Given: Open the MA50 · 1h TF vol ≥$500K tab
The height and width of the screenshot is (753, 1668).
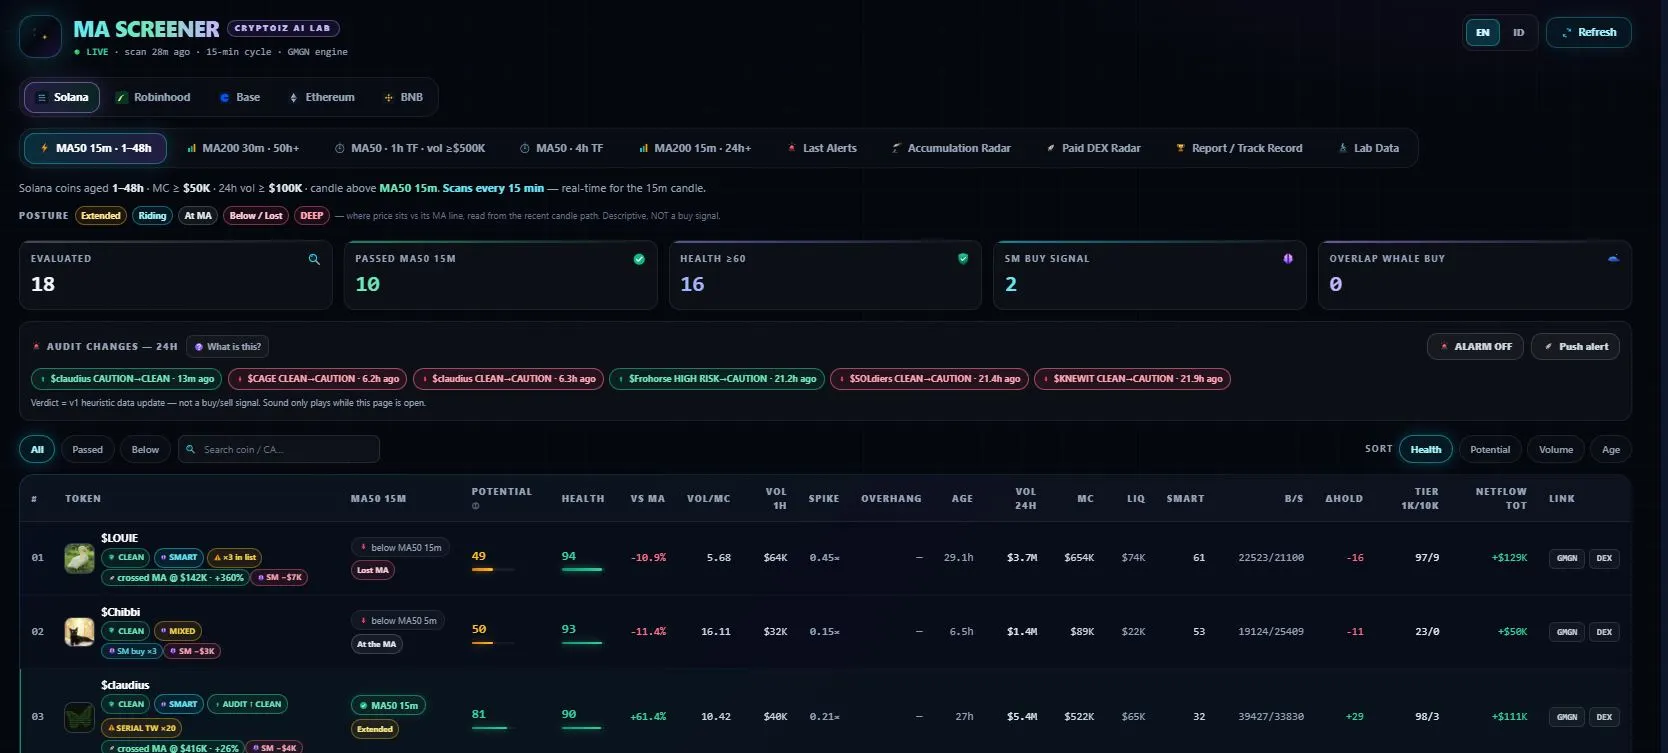Looking at the screenshot, I should coord(410,148).
